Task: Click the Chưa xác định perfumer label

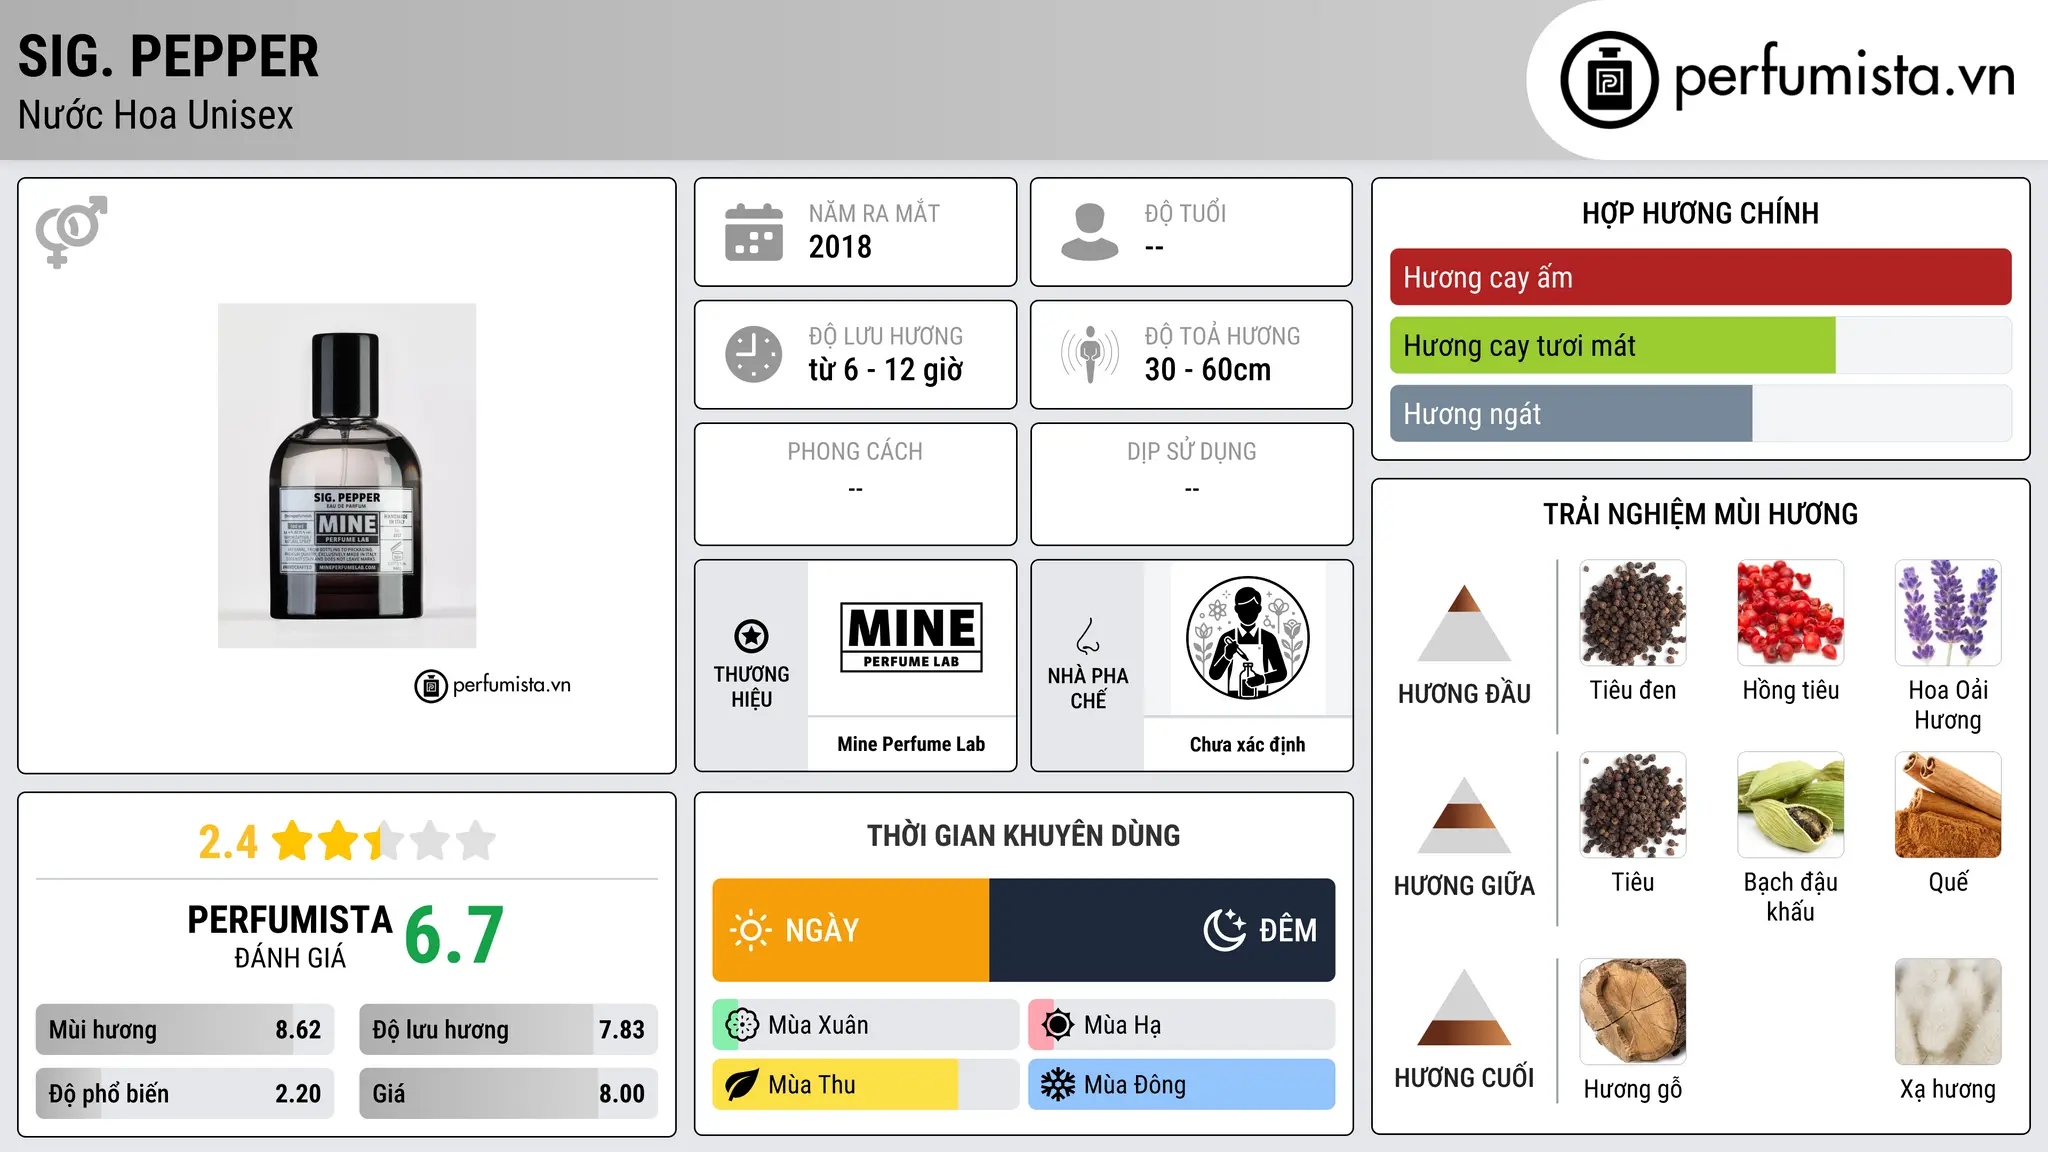Action: (x=1247, y=744)
